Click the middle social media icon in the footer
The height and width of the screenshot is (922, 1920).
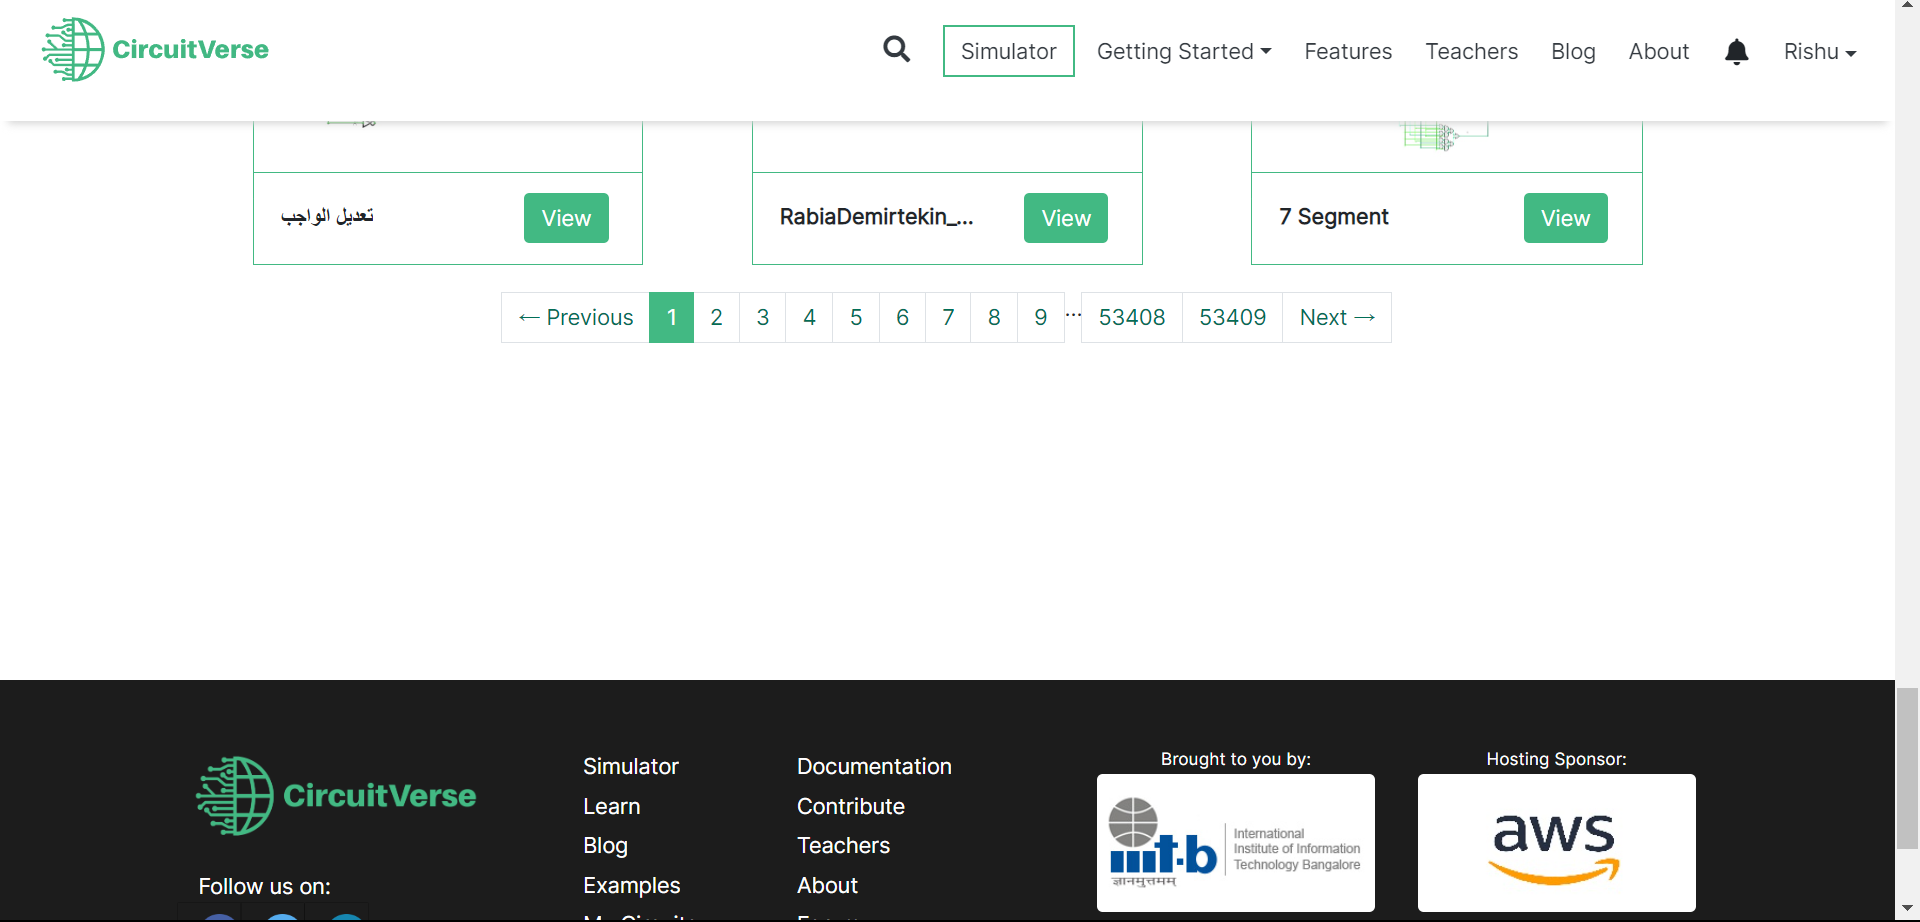[x=281, y=915]
